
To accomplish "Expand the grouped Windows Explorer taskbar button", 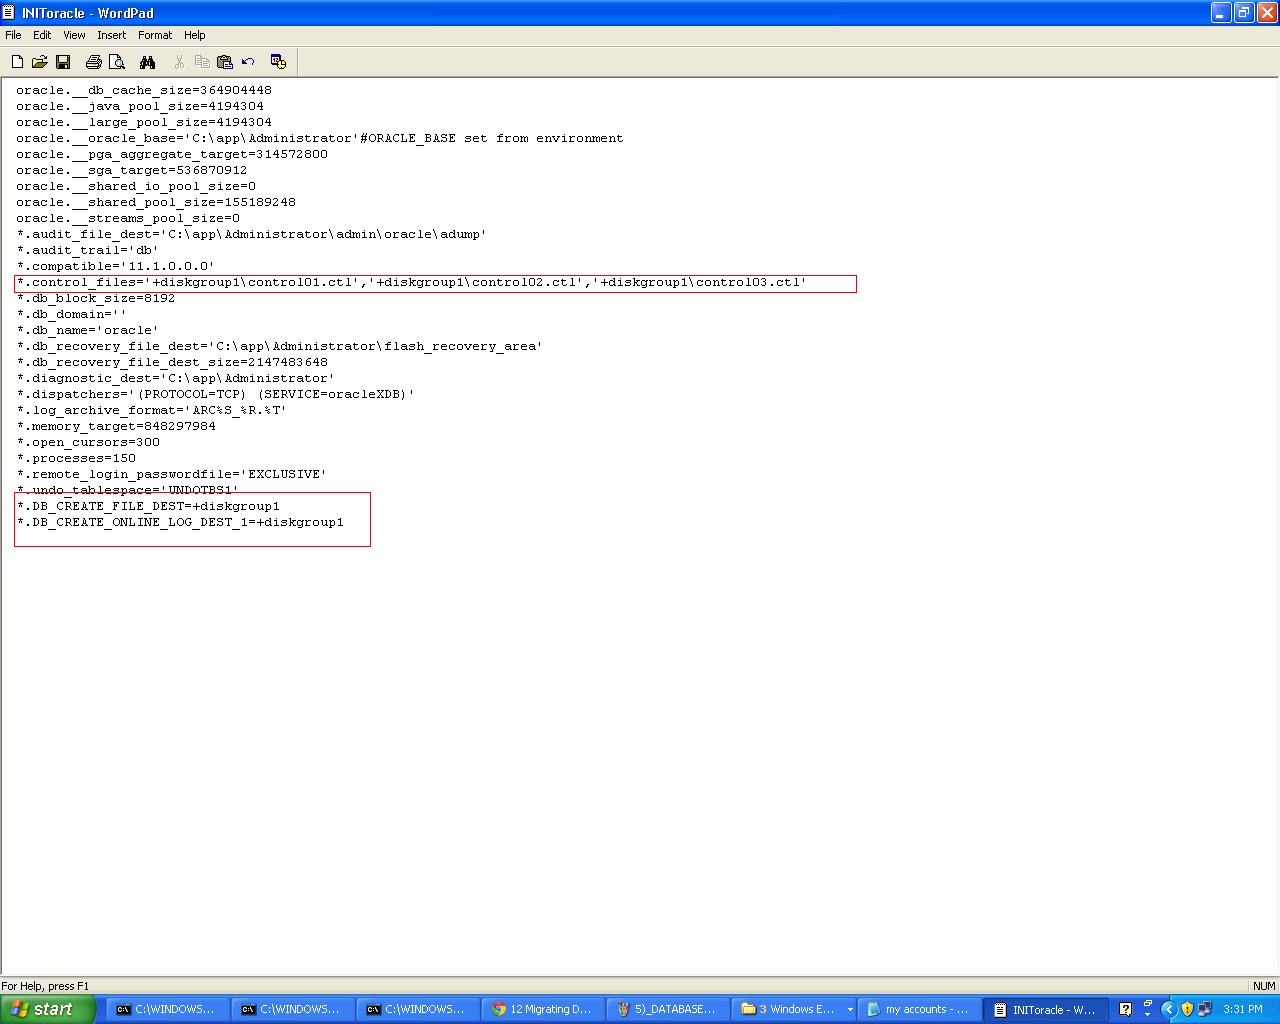I will [849, 1009].
